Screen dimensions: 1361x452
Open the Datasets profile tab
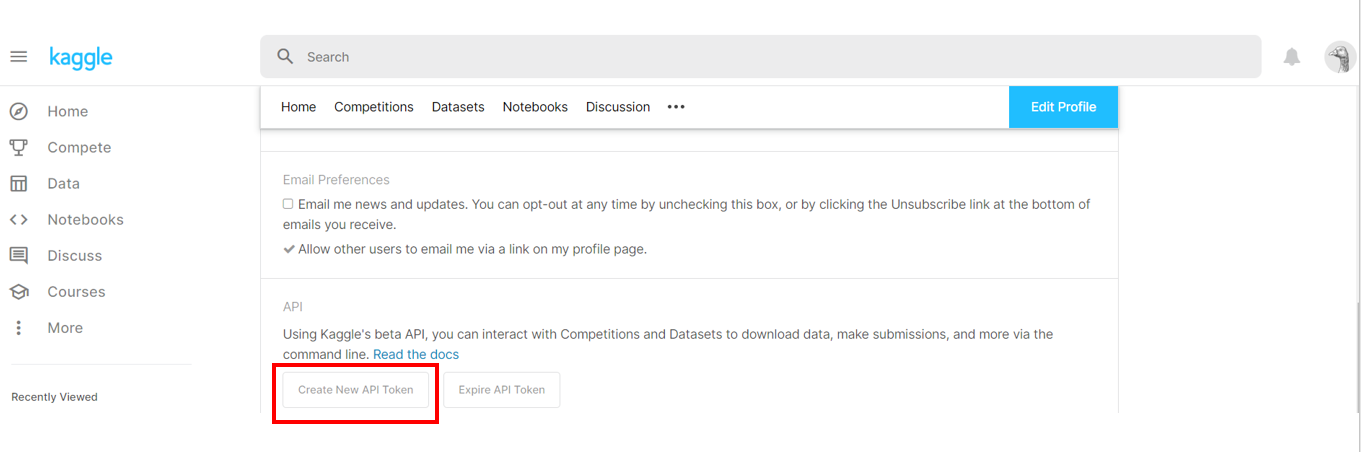[458, 107]
